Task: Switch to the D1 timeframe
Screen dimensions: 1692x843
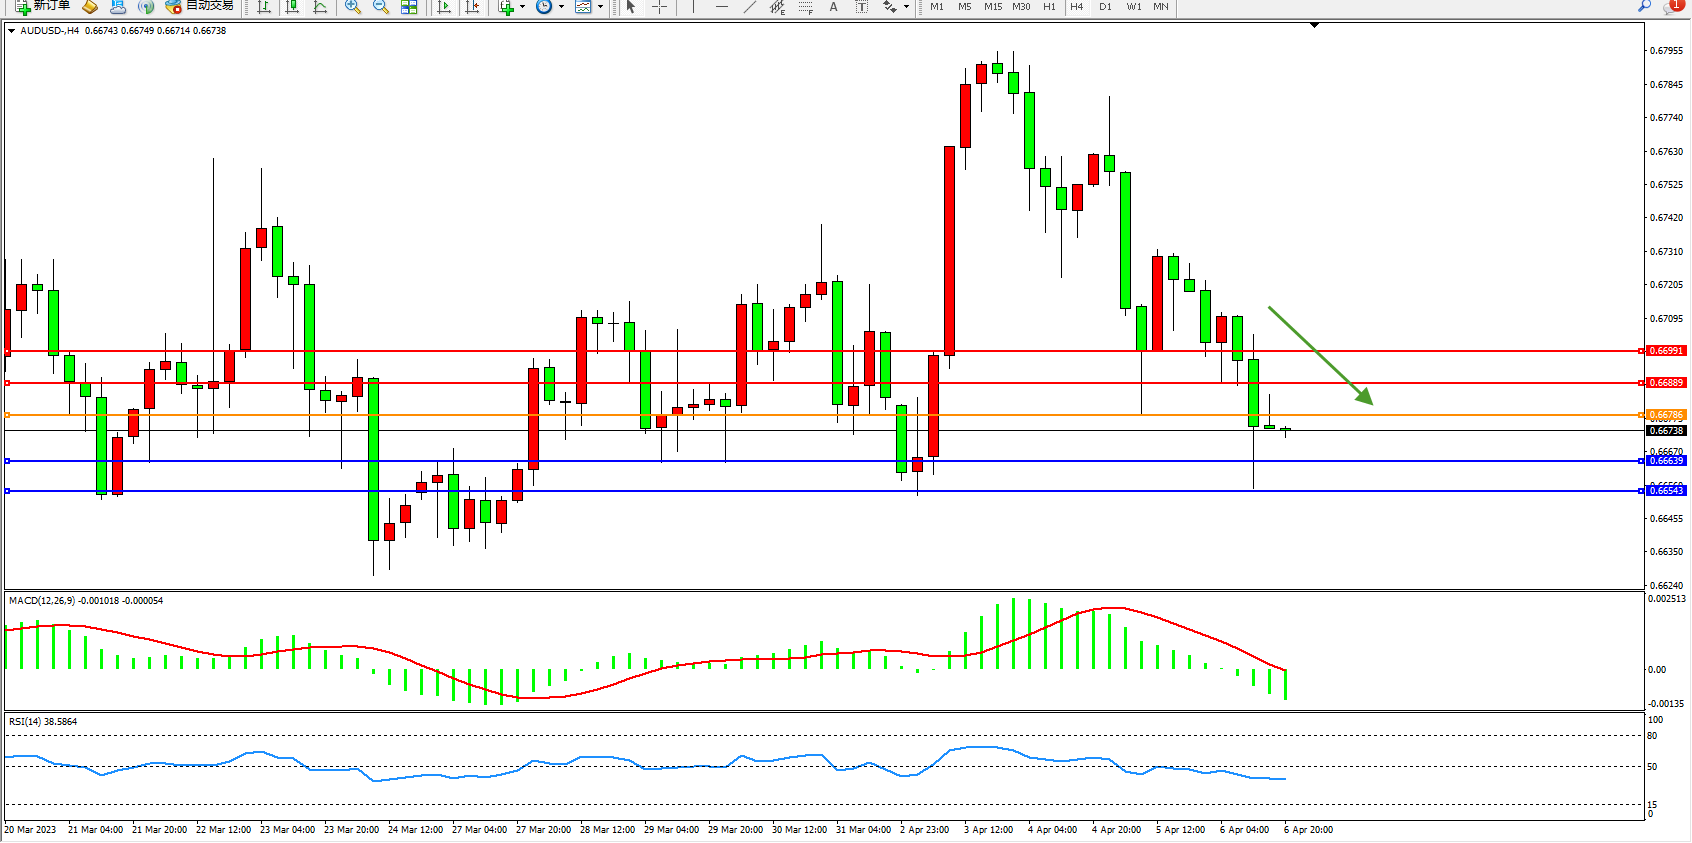Action: pos(1105,7)
